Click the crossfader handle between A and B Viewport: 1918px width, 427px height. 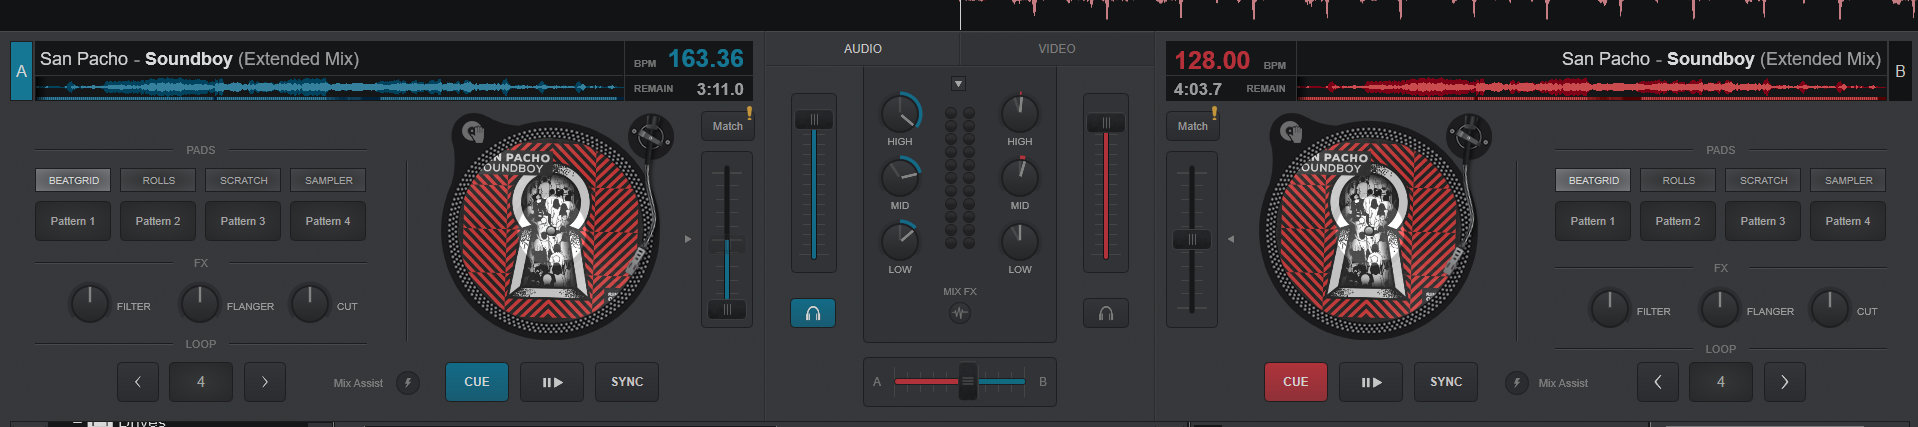pos(967,381)
